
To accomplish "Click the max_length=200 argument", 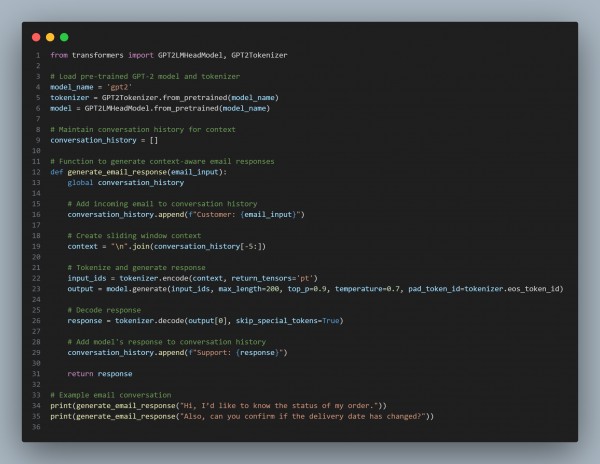I will pos(249,289).
